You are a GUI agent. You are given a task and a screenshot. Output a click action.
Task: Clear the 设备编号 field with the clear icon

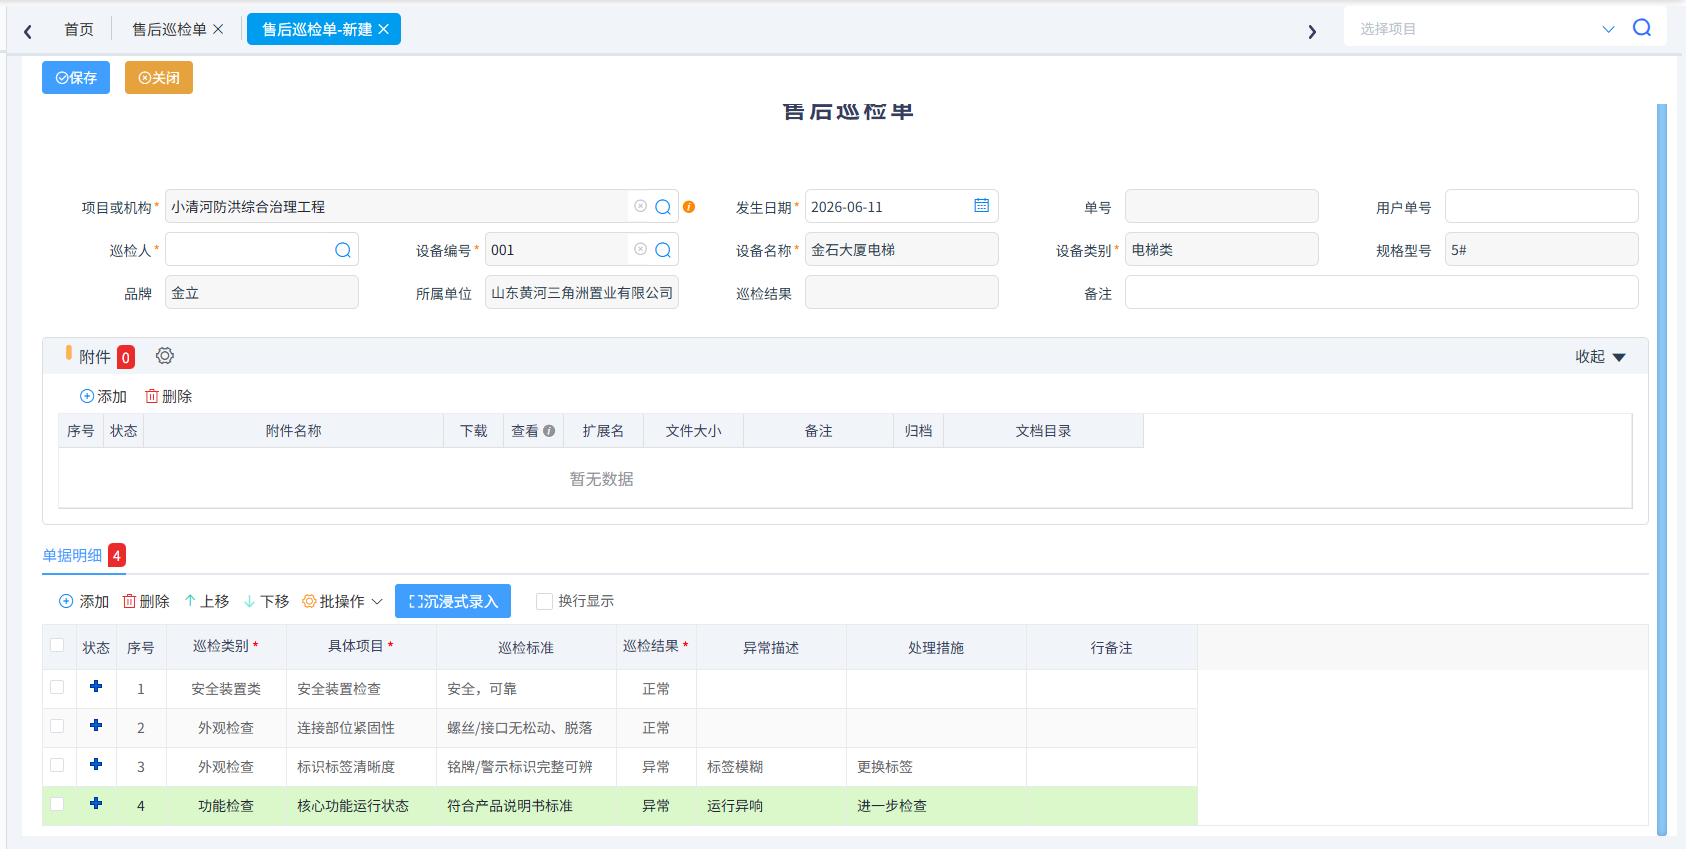point(640,249)
